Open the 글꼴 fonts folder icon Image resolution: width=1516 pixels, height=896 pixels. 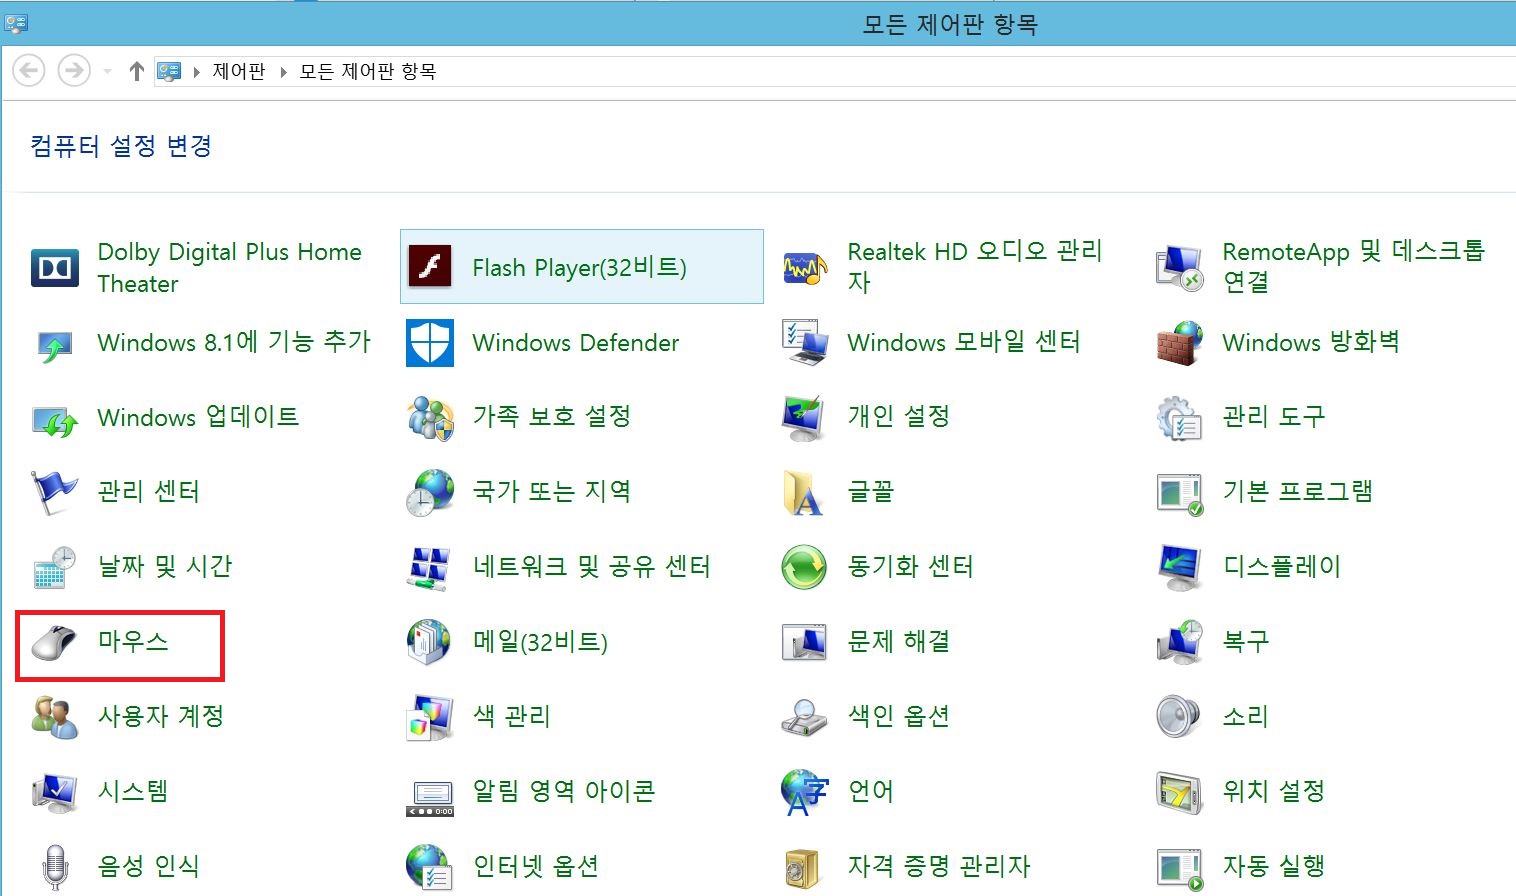pyautogui.click(x=805, y=492)
